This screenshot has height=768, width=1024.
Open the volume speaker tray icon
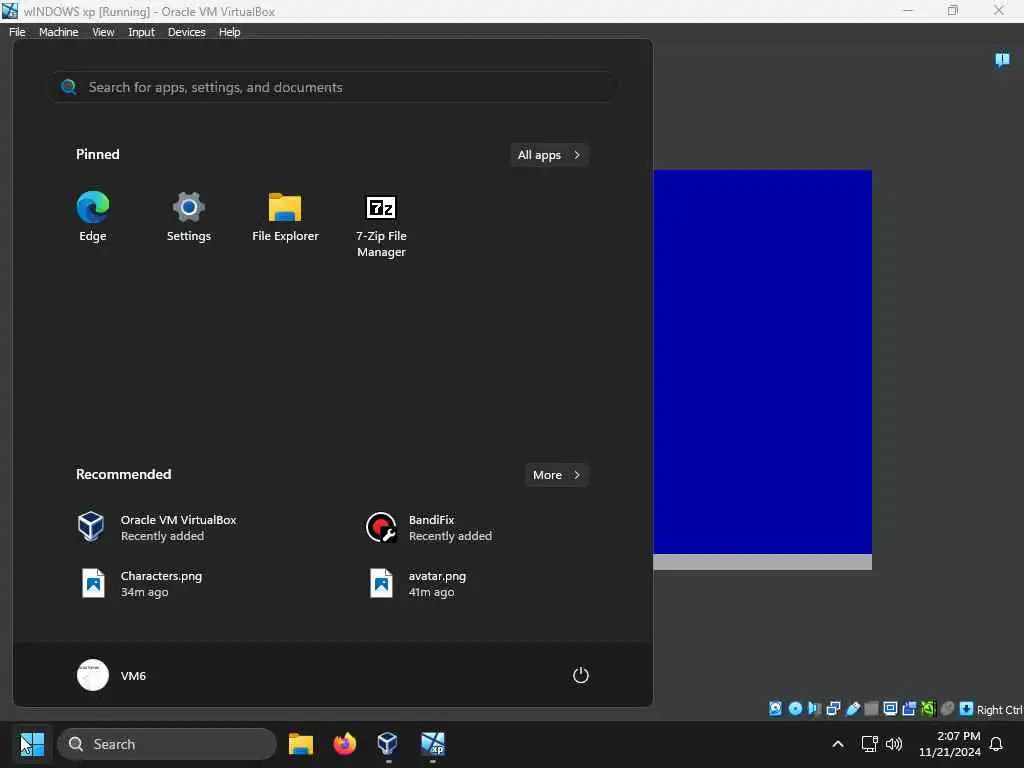click(893, 744)
